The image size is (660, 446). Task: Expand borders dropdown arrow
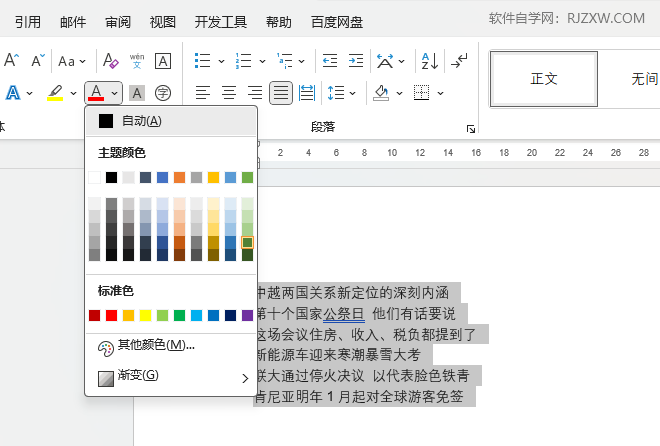440,93
